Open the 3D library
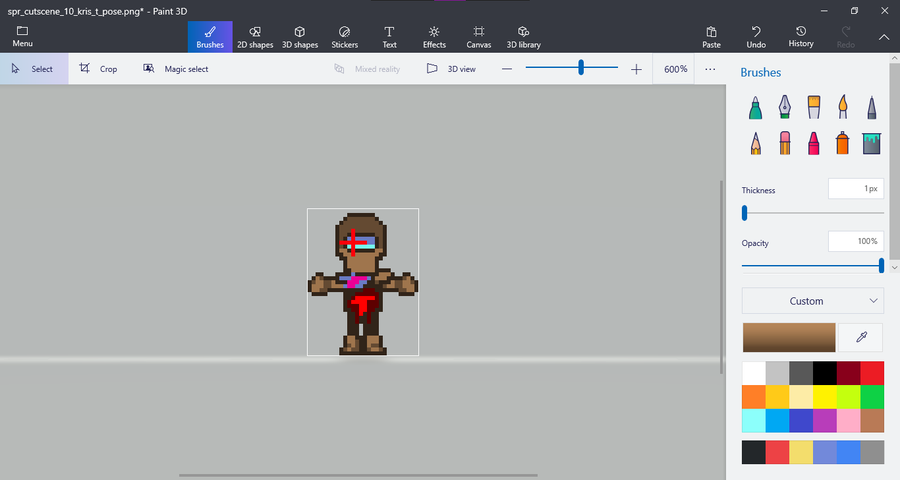 pyautogui.click(x=523, y=37)
